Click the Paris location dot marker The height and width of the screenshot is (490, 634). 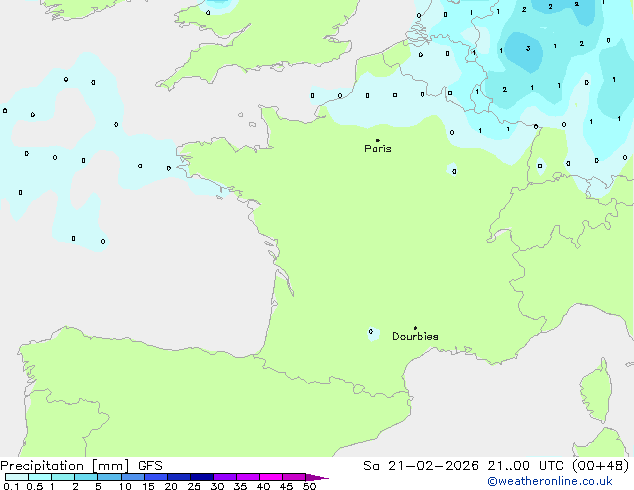(x=378, y=140)
